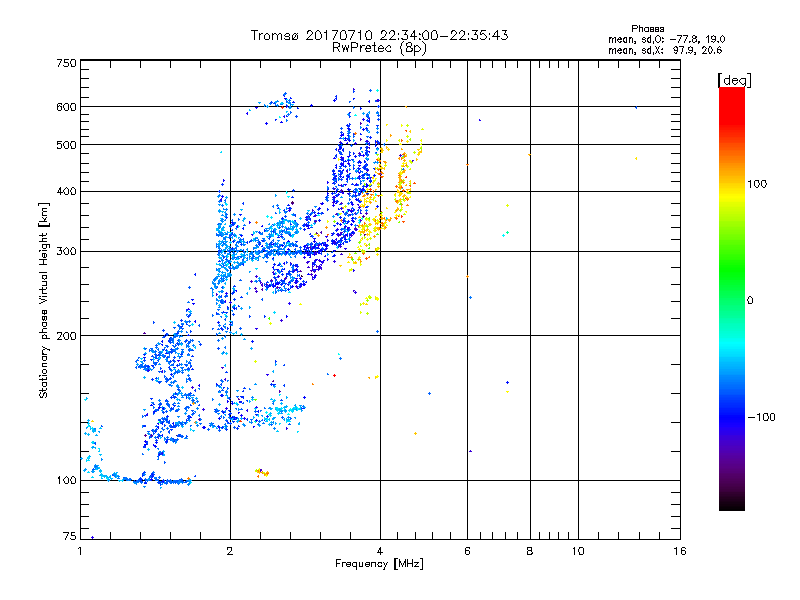Click the x-axis tick label '1'
This screenshot has height=600, width=800.
click(x=80, y=551)
